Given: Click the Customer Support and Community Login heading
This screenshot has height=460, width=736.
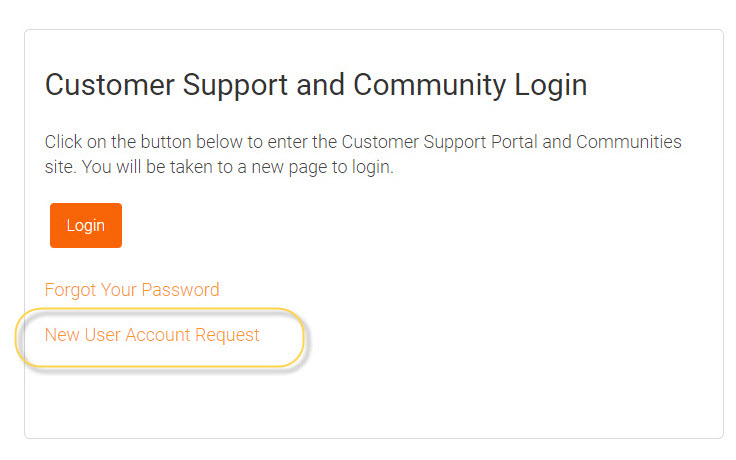Looking at the screenshot, I should point(316,85).
